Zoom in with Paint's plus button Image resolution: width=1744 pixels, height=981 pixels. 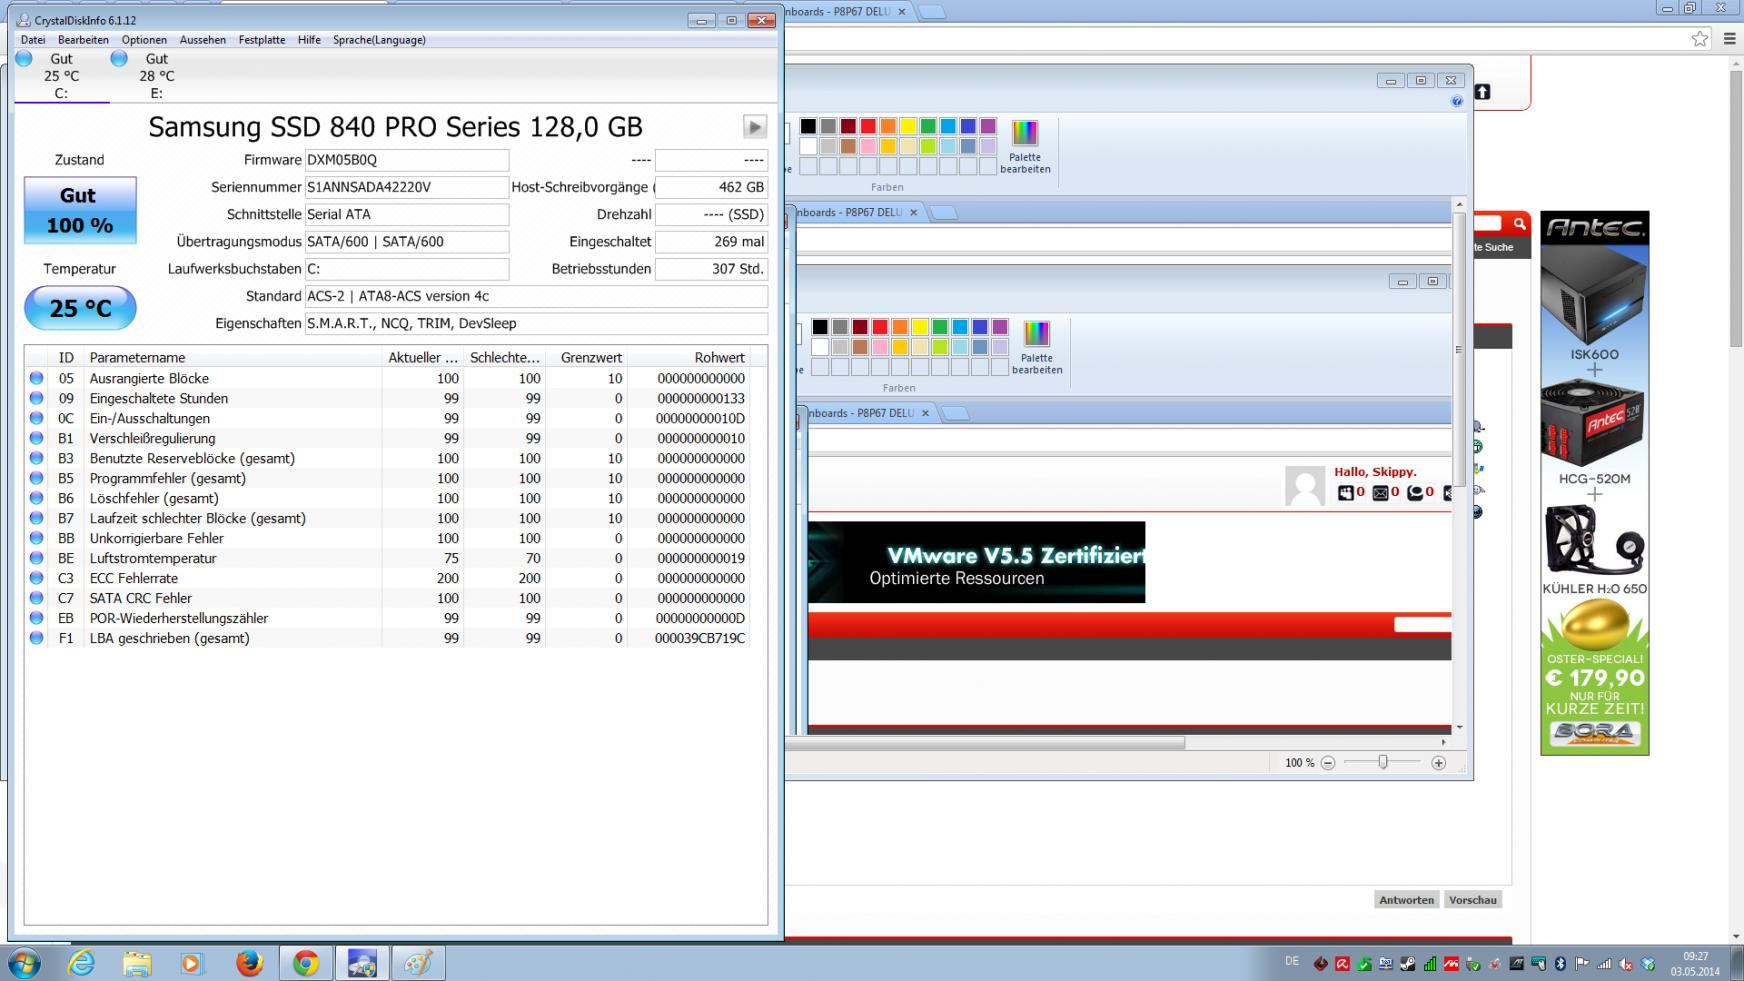[x=1439, y=763]
